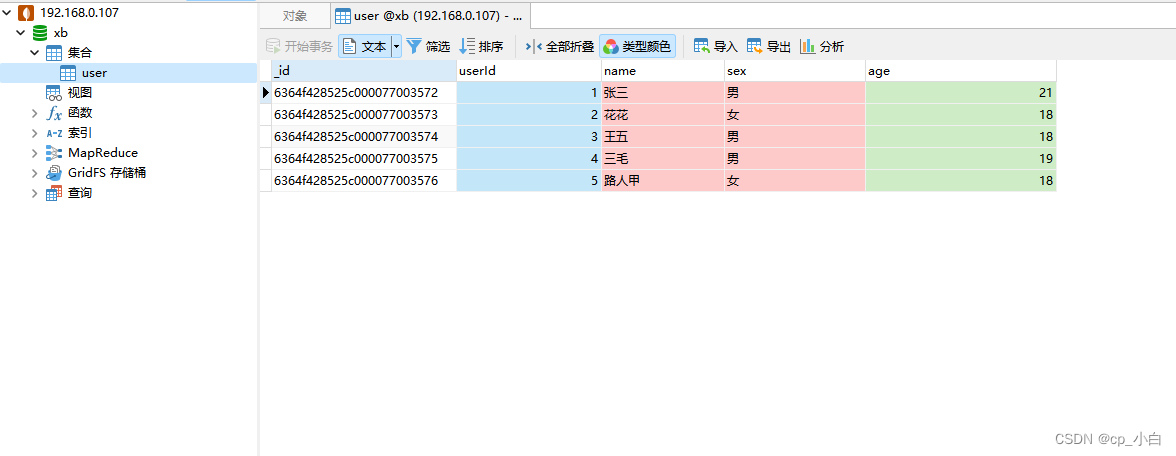Click the GridFS 存储桶 bucket icon

pos(54,172)
